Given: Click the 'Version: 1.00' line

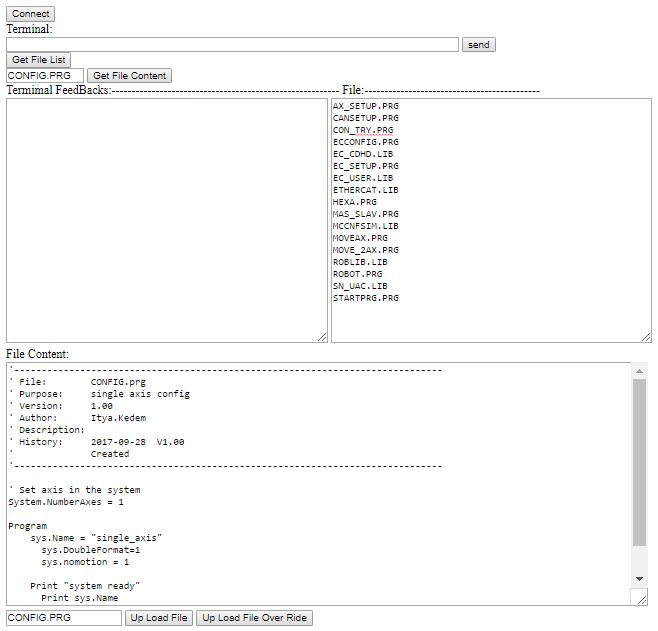Looking at the screenshot, I should click(61, 406).
